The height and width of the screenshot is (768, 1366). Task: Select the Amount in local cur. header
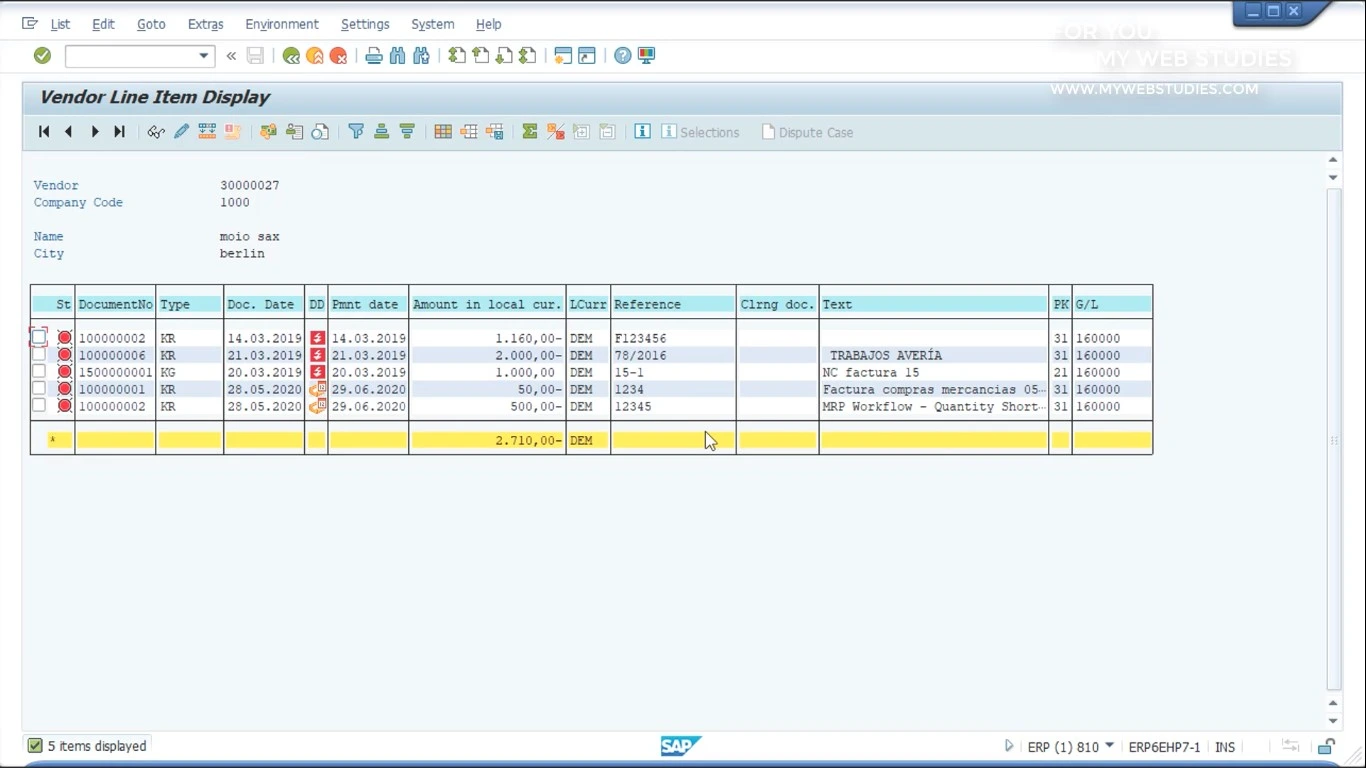pyautogui.click(x=487, y=304)
